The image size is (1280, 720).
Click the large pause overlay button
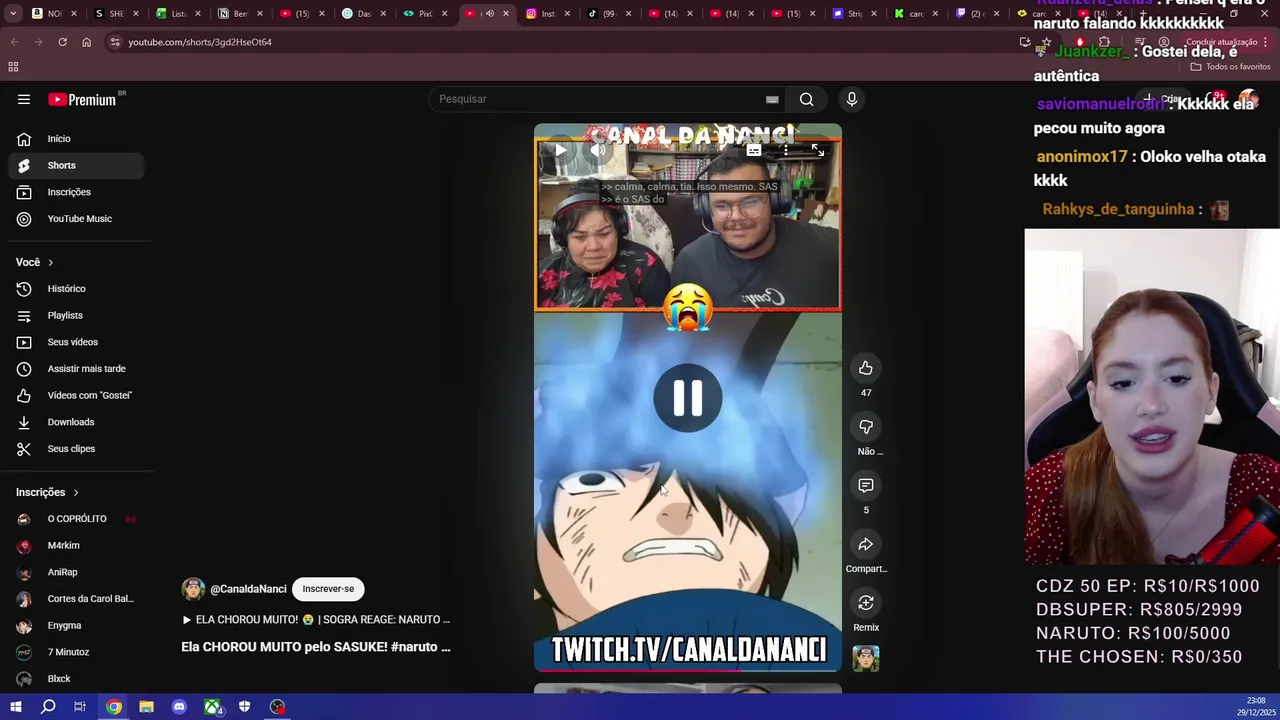[x=688, y=398]
